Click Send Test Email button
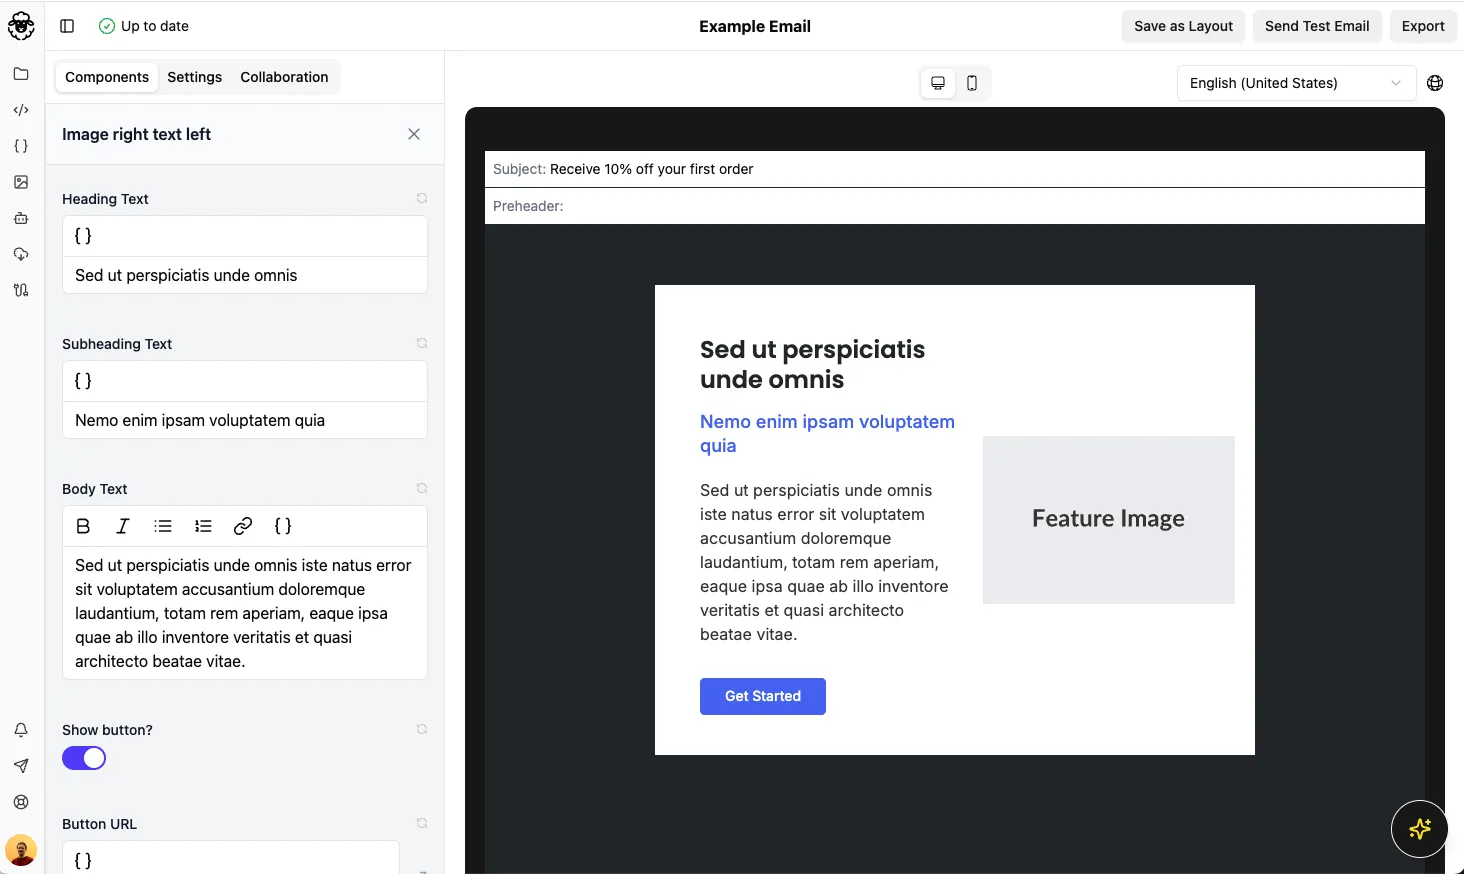 point(1316,26)
